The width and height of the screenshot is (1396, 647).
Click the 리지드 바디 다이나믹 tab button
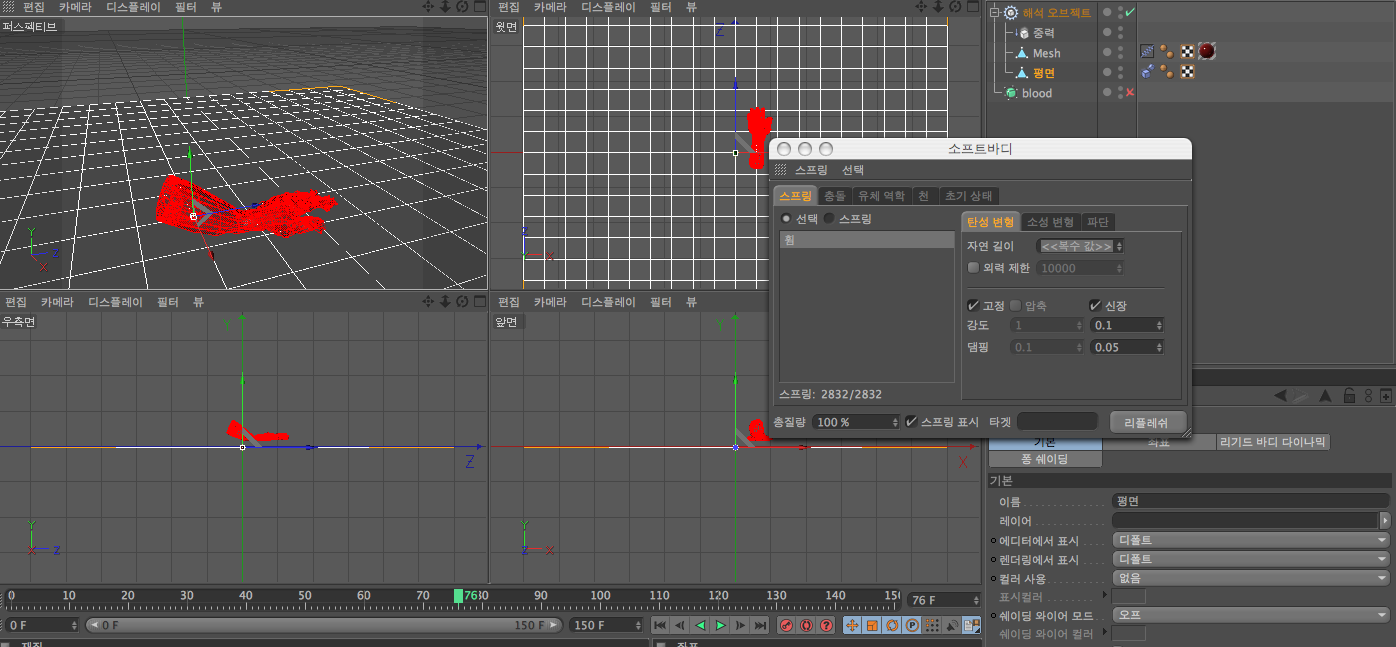click(x=1274, y=442)
